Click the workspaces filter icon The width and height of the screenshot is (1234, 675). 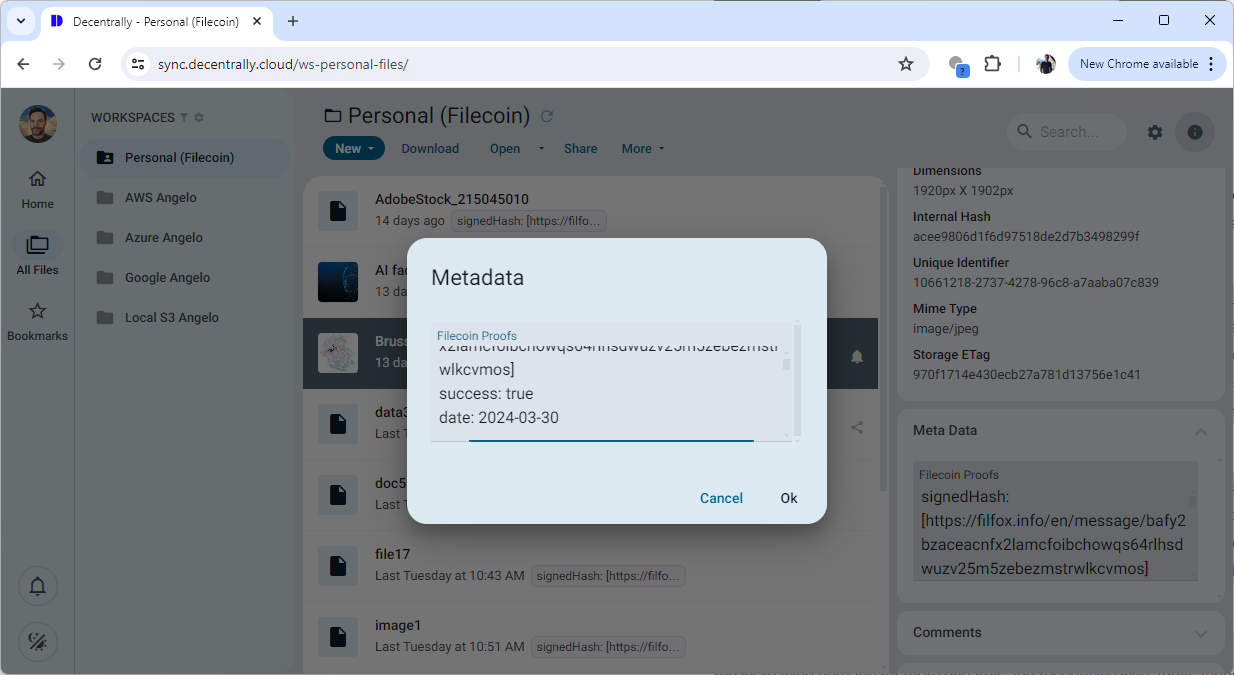(184, 118)
